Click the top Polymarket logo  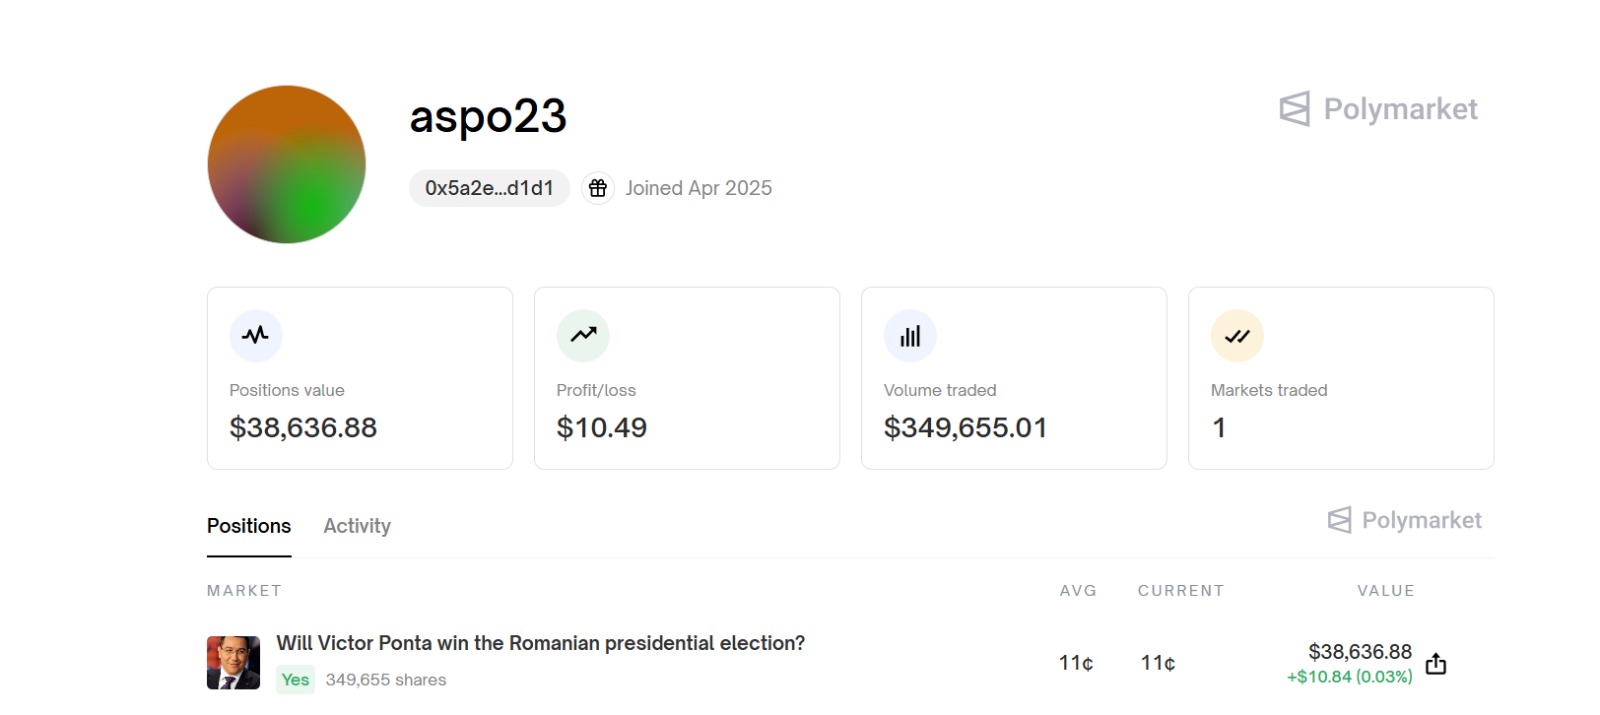(1378, 109)
